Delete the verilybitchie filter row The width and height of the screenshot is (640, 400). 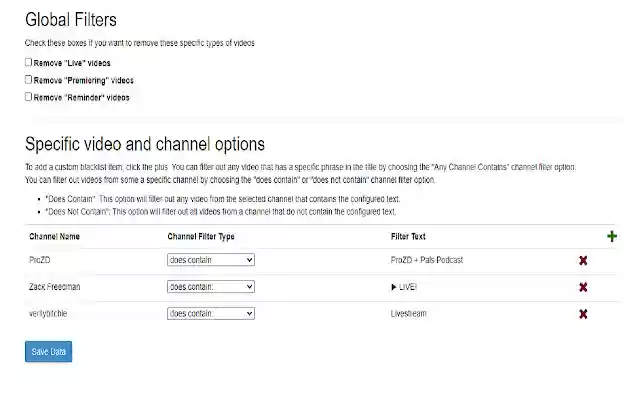pos(583,314)
